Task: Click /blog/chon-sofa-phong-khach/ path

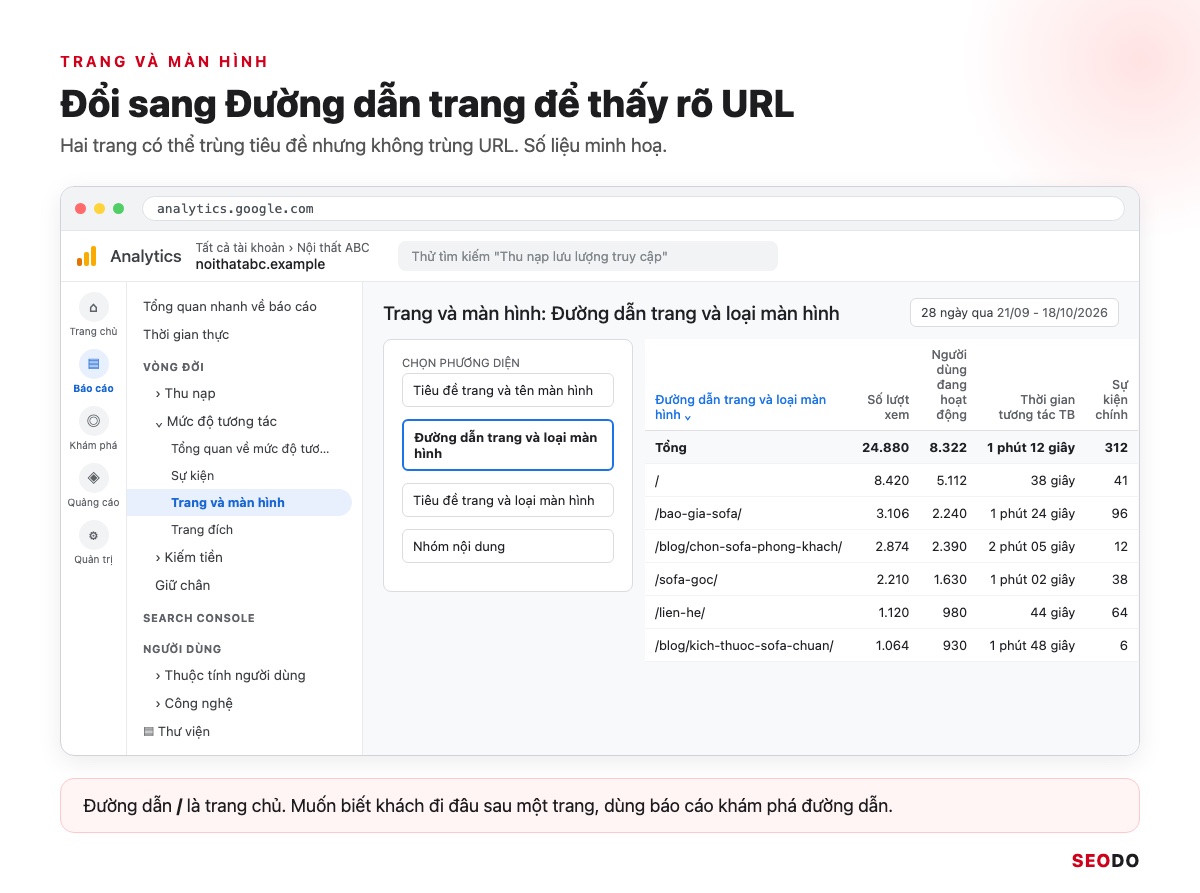Action: 748,546
